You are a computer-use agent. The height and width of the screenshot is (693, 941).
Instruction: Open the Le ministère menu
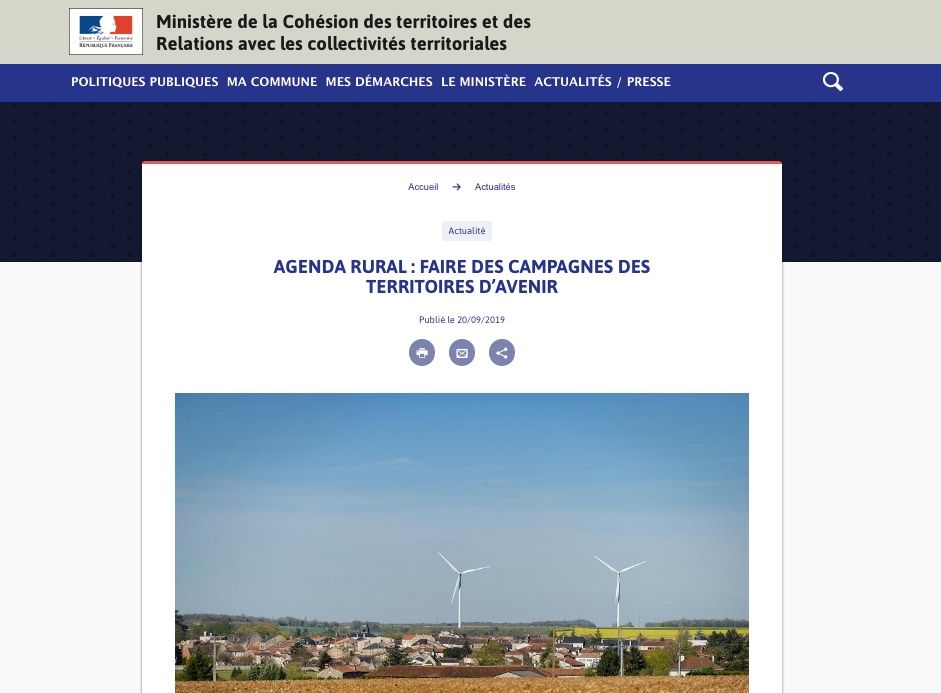[x=483, y=82]
